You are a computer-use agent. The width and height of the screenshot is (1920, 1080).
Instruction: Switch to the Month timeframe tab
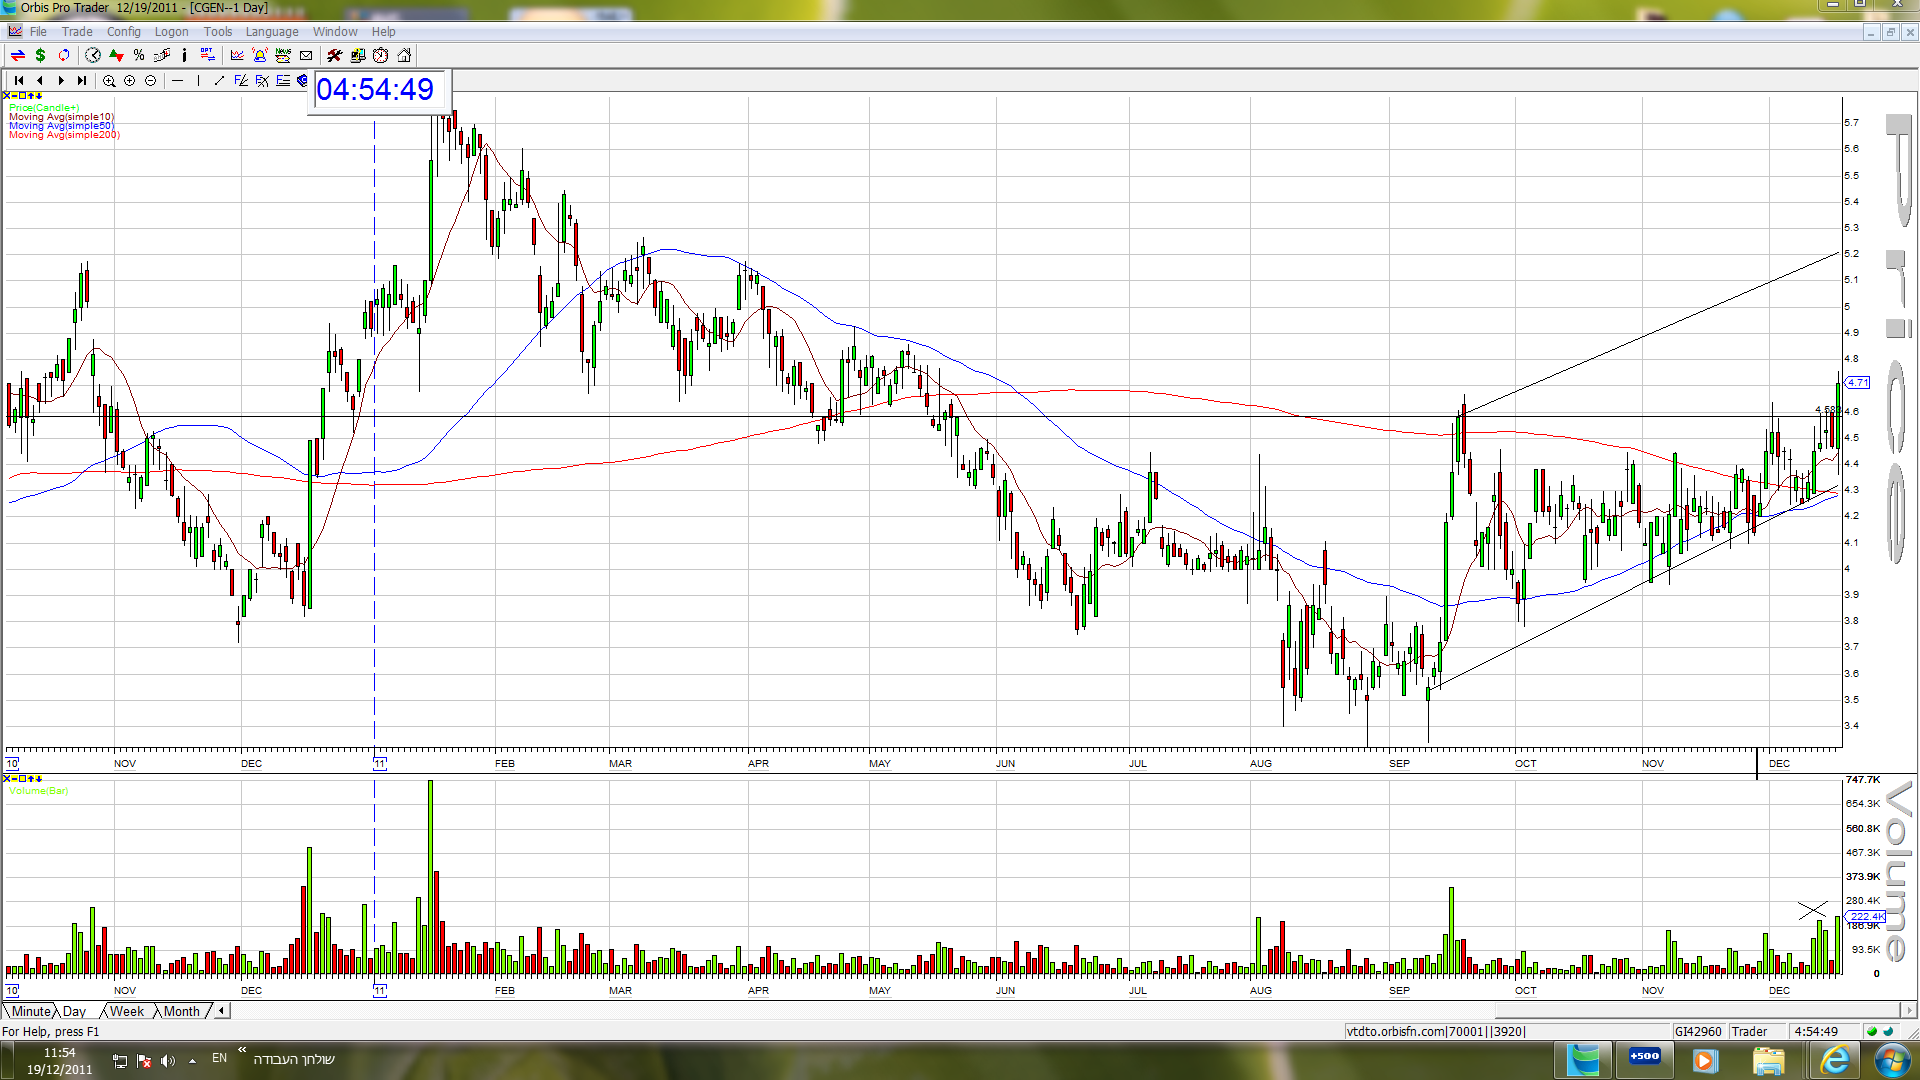[182, 1011]
